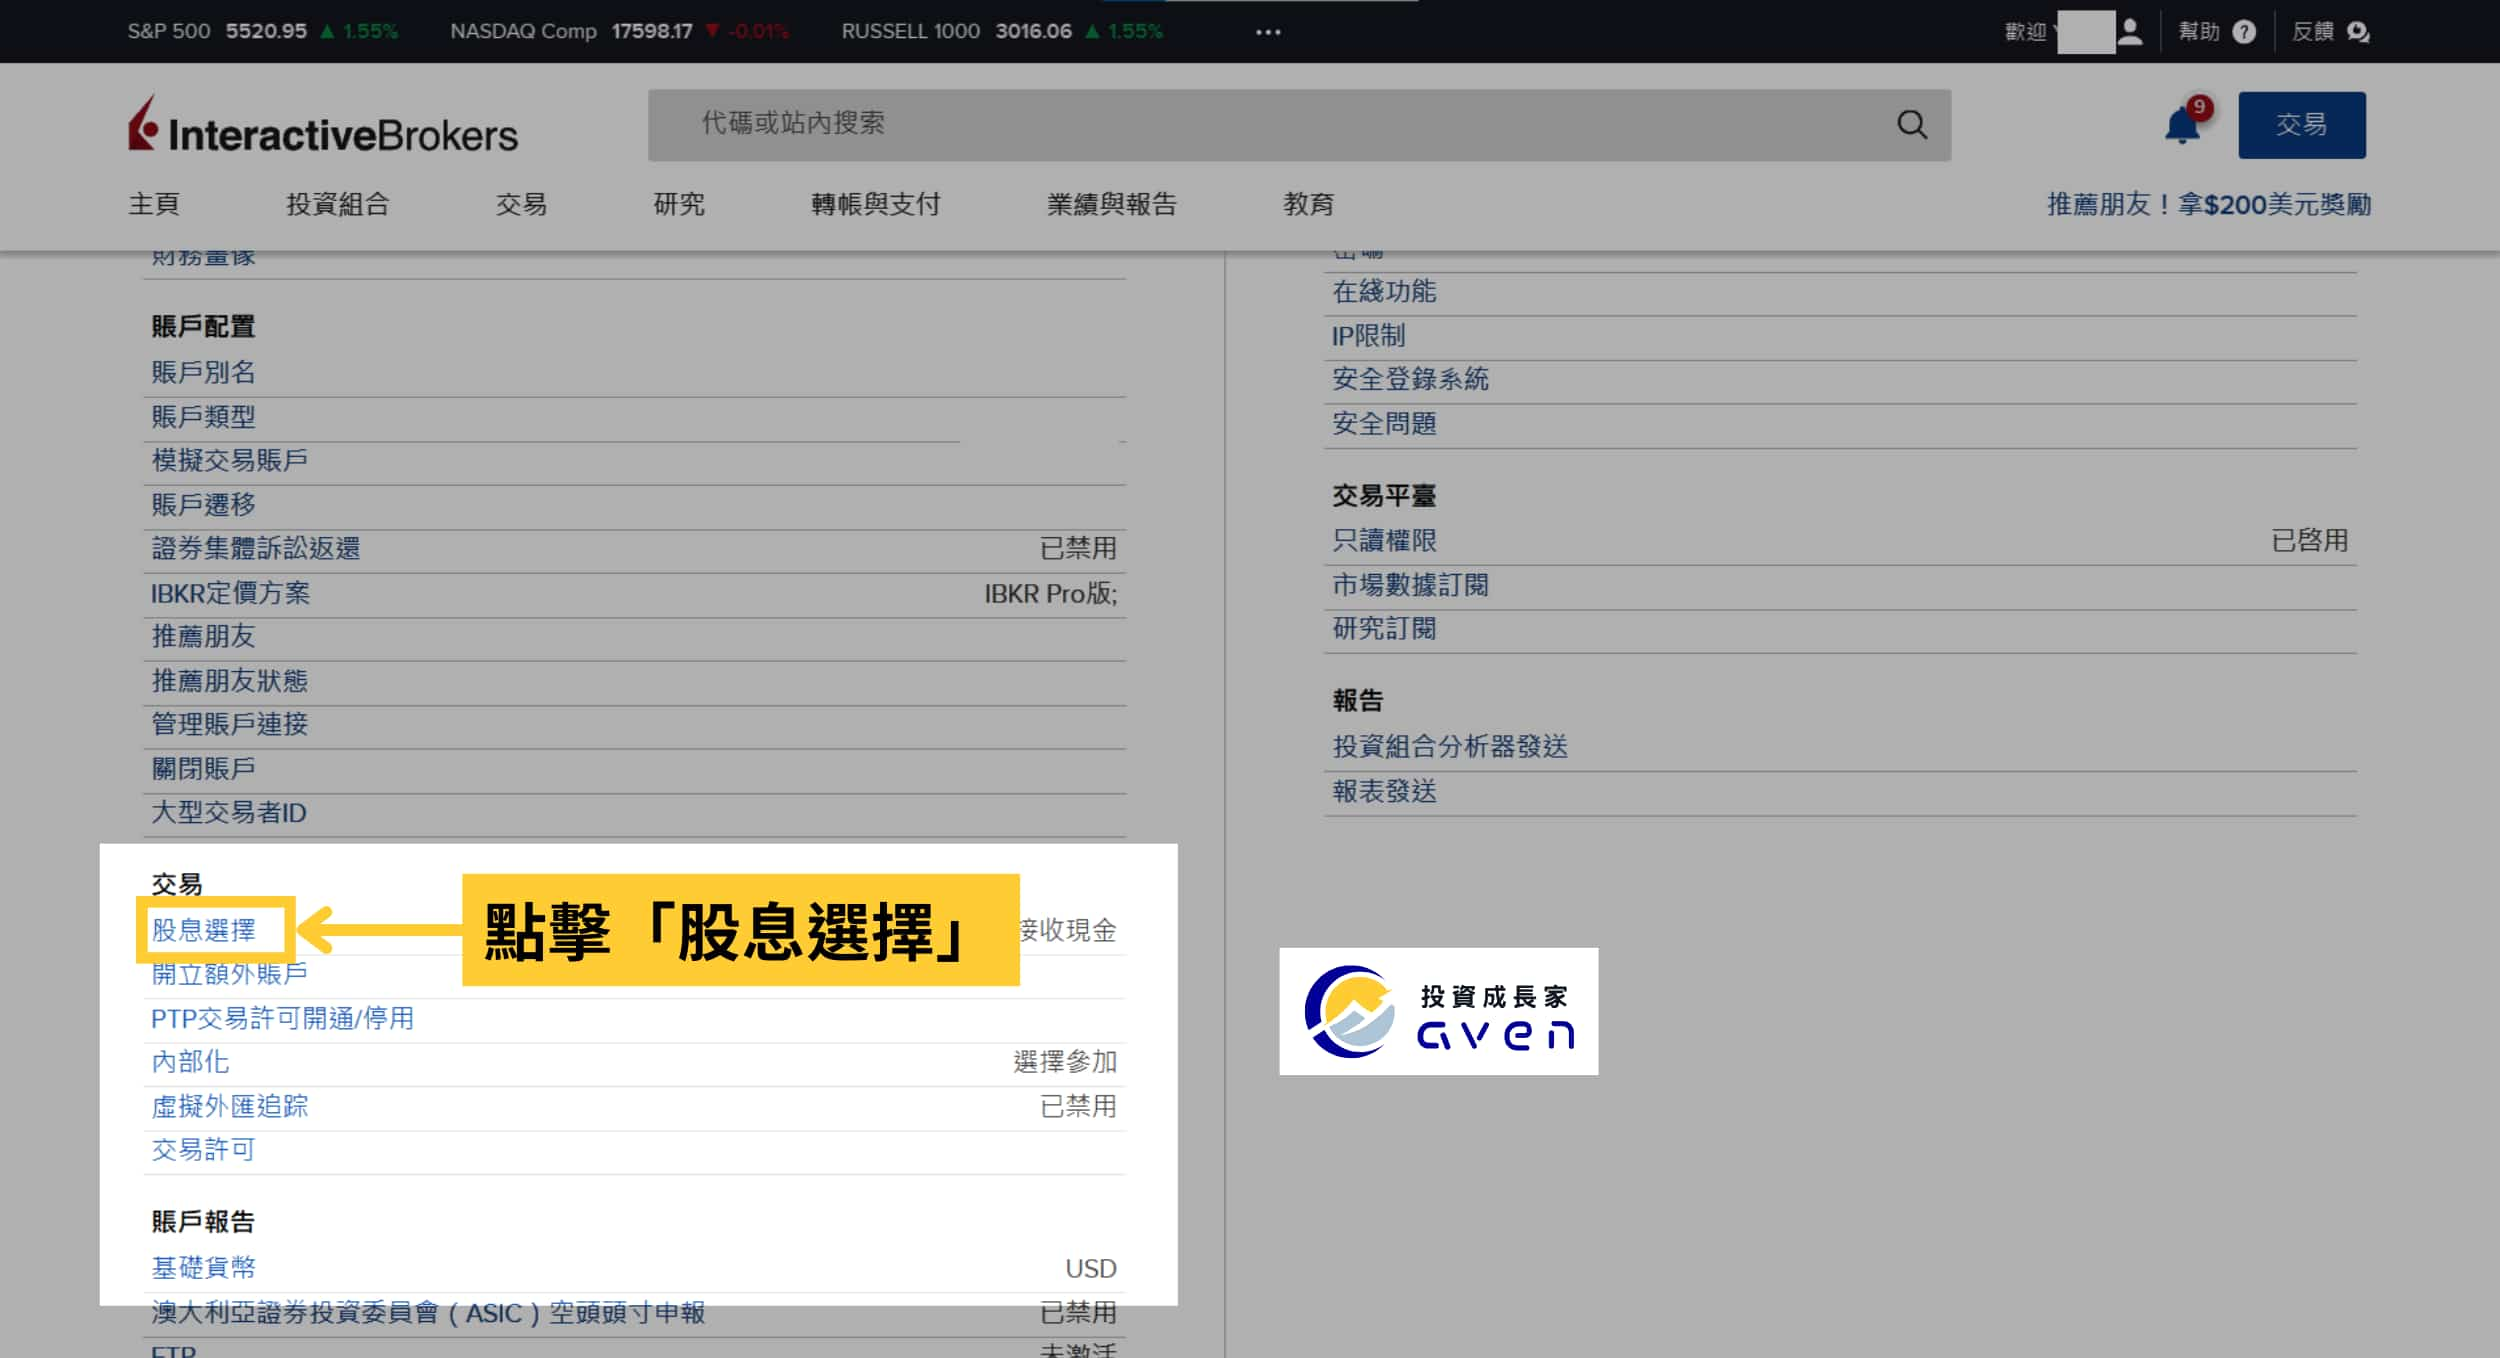Click 推薦朋友！拿$200美元獎勵 link
This screenshot has width=2500, height=1358.
pyautogui.click(x=2209, y=204)
